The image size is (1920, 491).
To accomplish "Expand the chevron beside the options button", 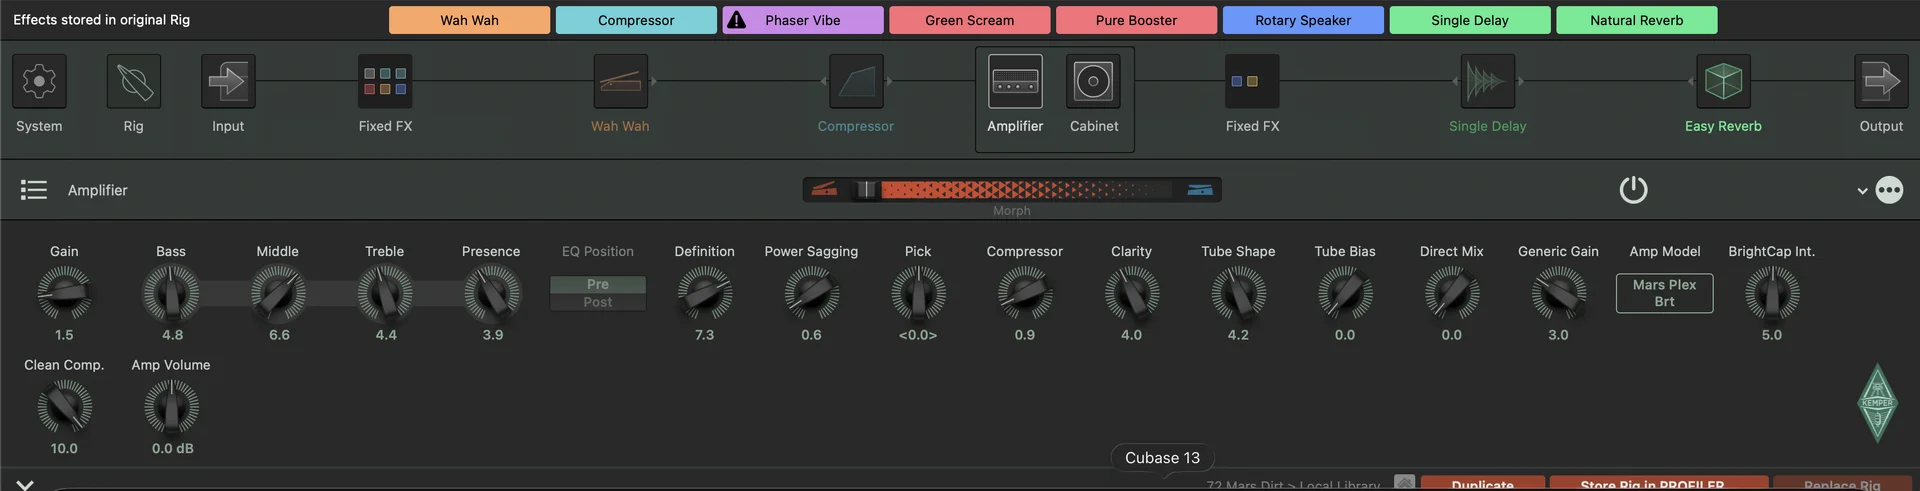I will 1862,191.
